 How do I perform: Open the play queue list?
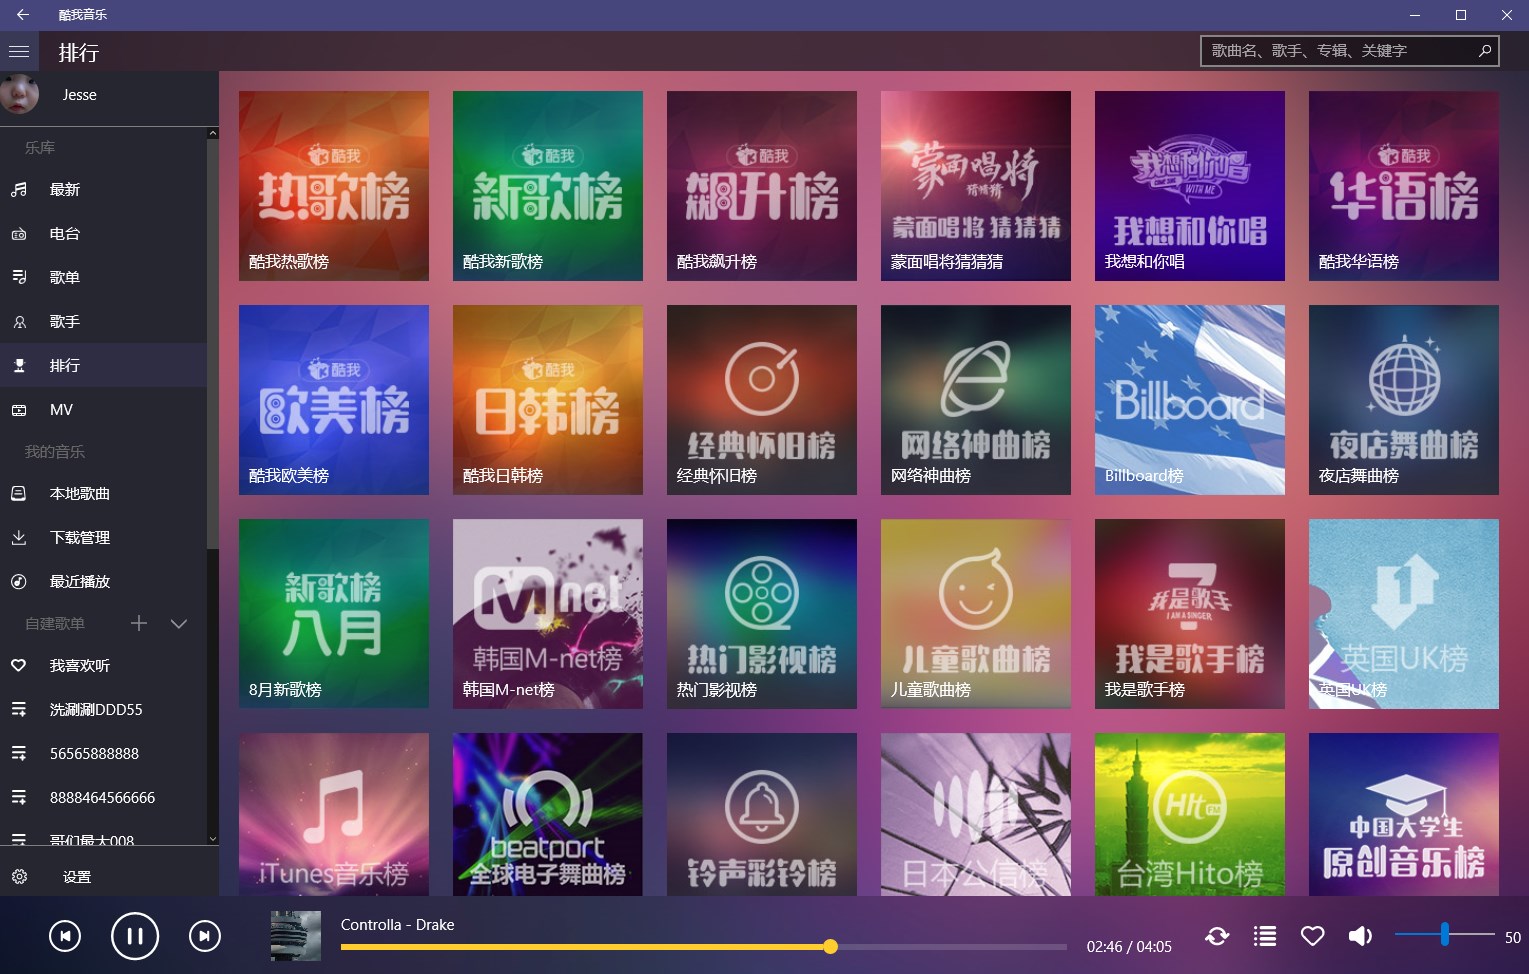pyautogui.click(x=1265, y=936)
